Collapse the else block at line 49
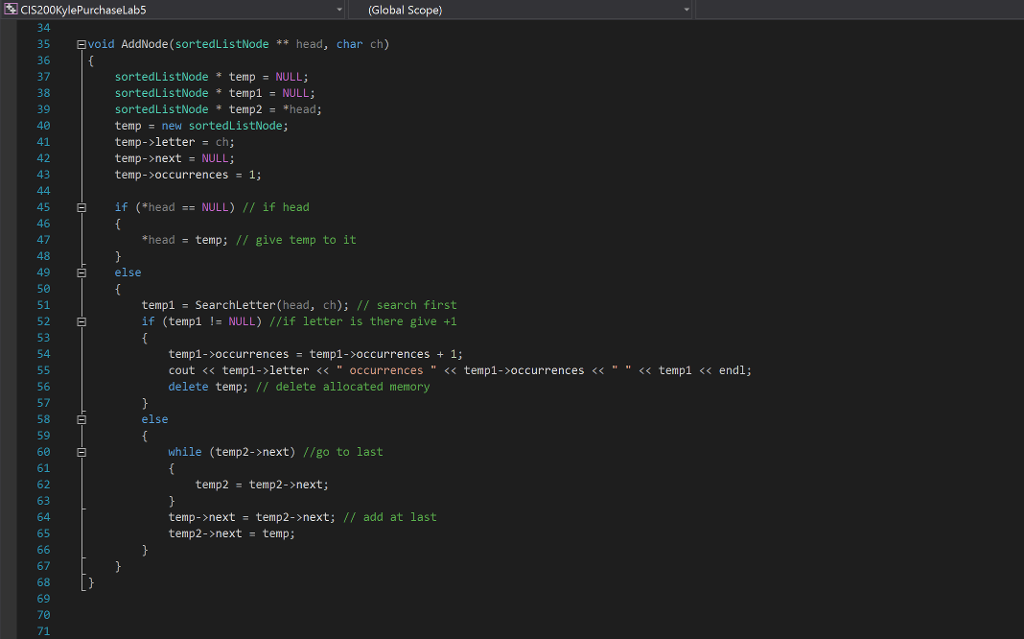Image resolution: width=1024 pixels, height=639 pixels. (81, 272)
